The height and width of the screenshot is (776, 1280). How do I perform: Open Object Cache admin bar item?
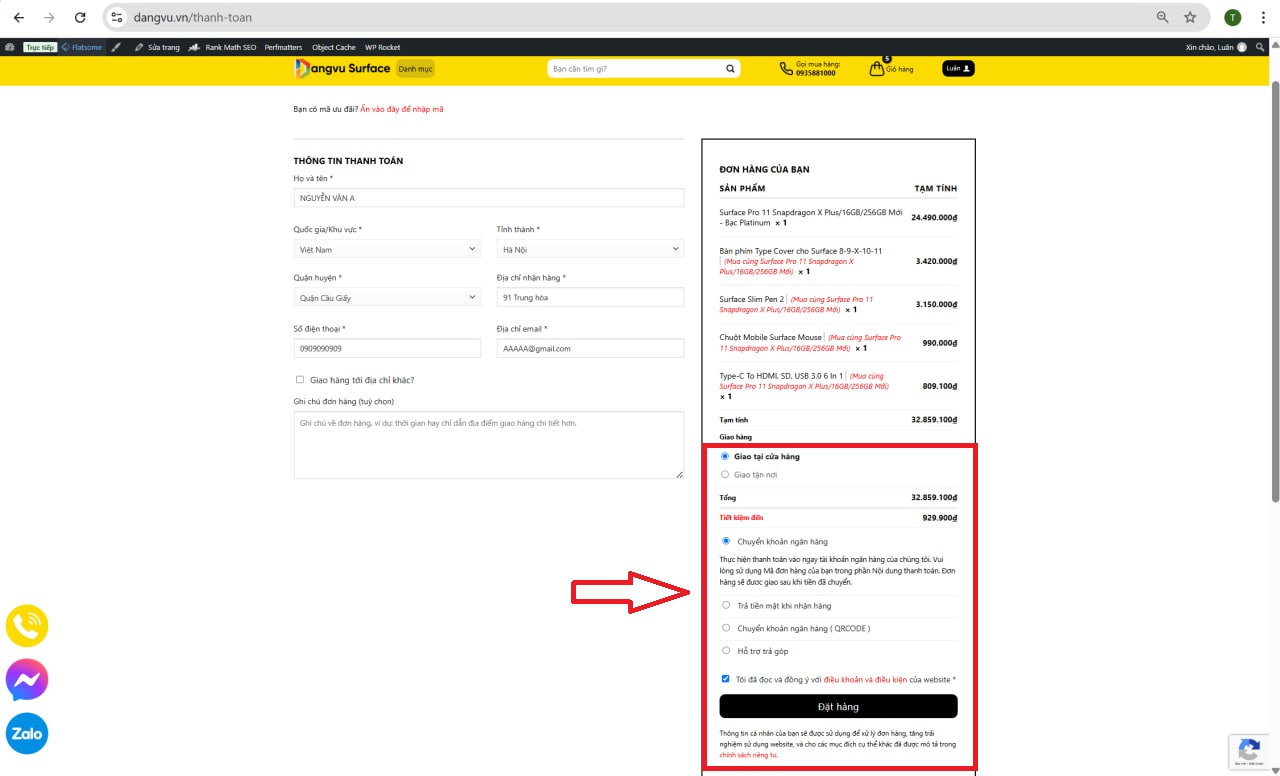click(333, 47)
